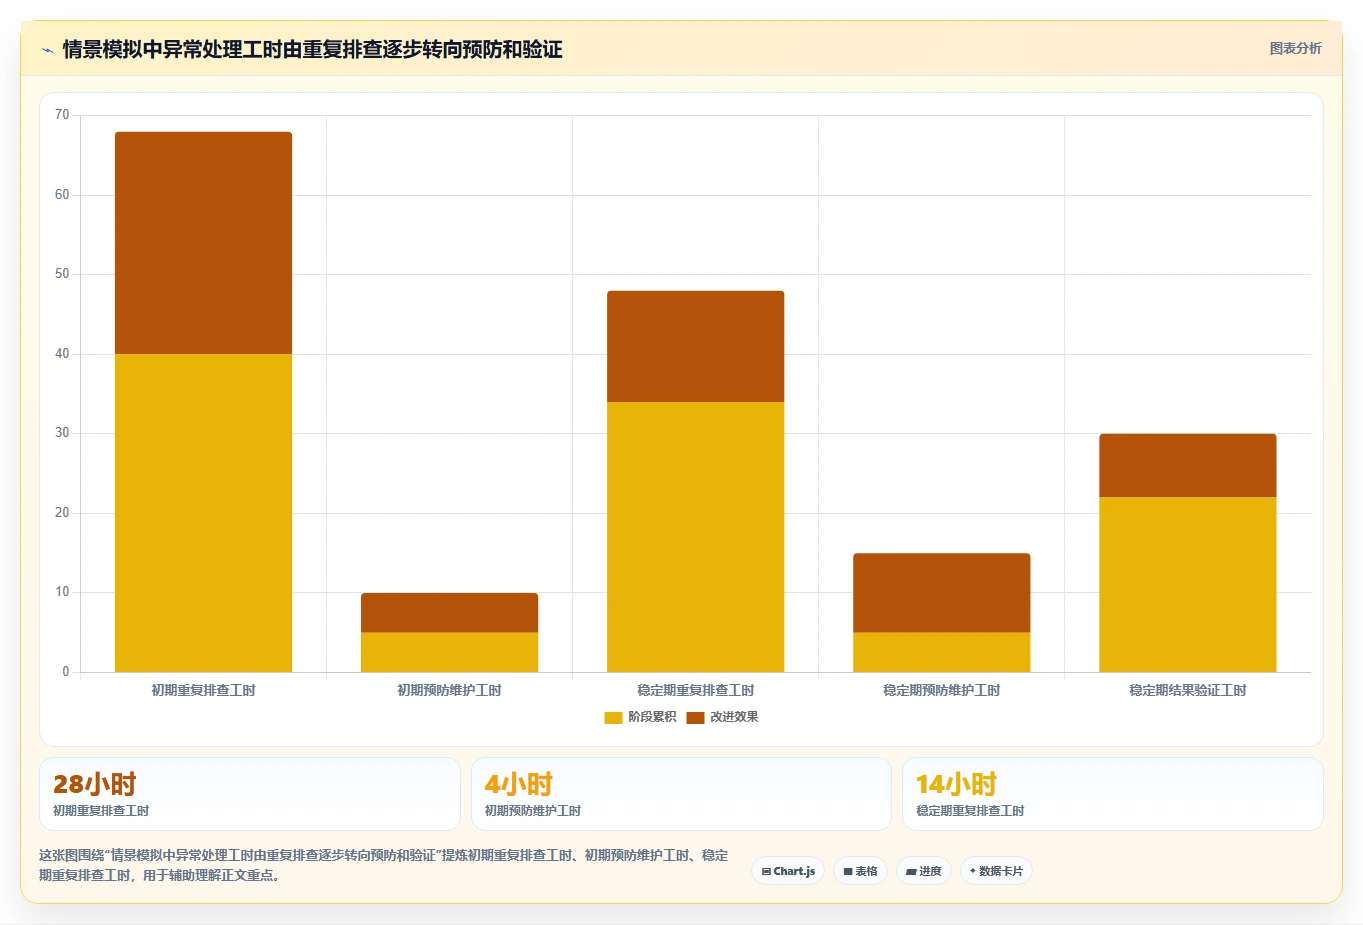Click the yellow segment of 稳定期预防维护工时 bar
The image size is (1363, 925).
(941, 652)
